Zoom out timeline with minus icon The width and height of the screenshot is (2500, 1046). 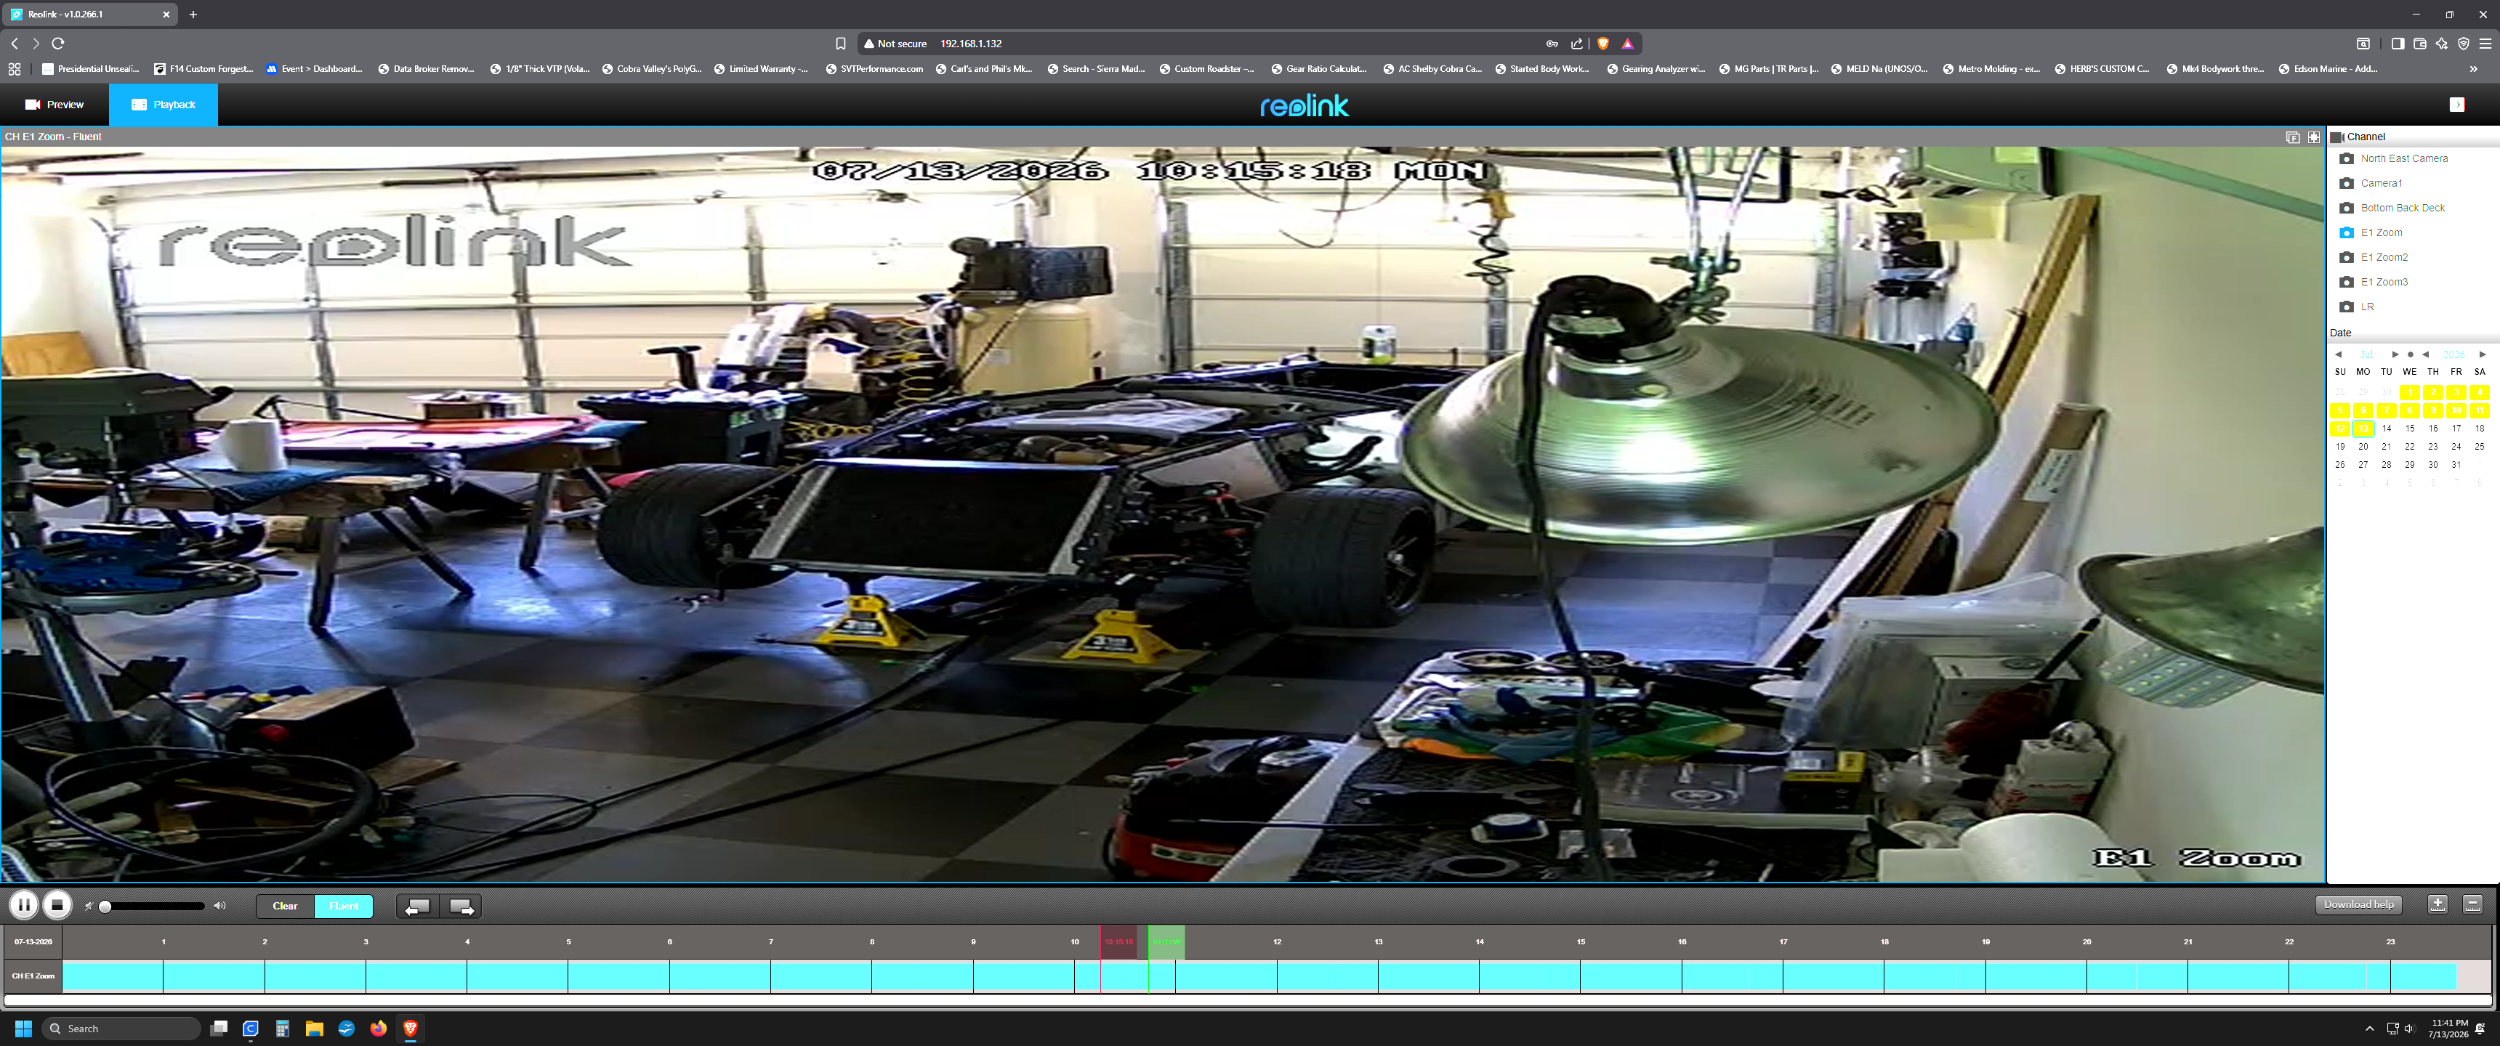(x=2473, y=904)
